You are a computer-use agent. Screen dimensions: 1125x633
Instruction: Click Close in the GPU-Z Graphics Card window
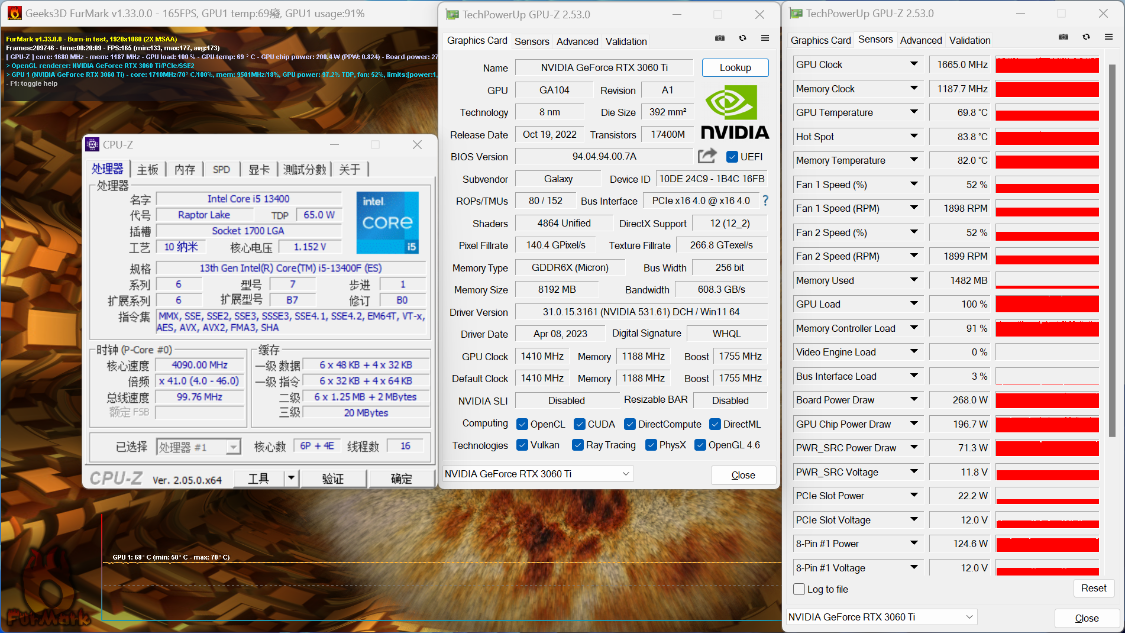(743, 475)
